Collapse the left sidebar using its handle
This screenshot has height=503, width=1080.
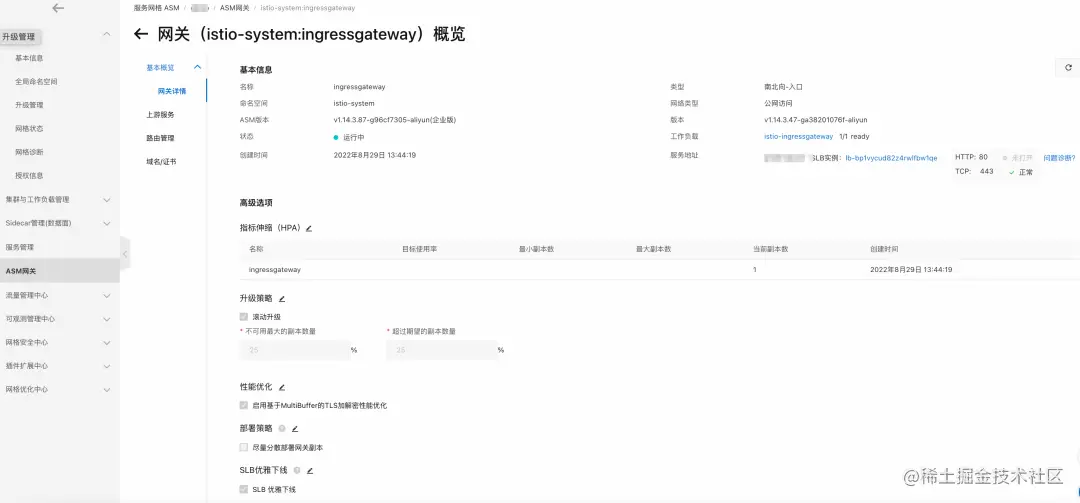(x=125, y=254)
